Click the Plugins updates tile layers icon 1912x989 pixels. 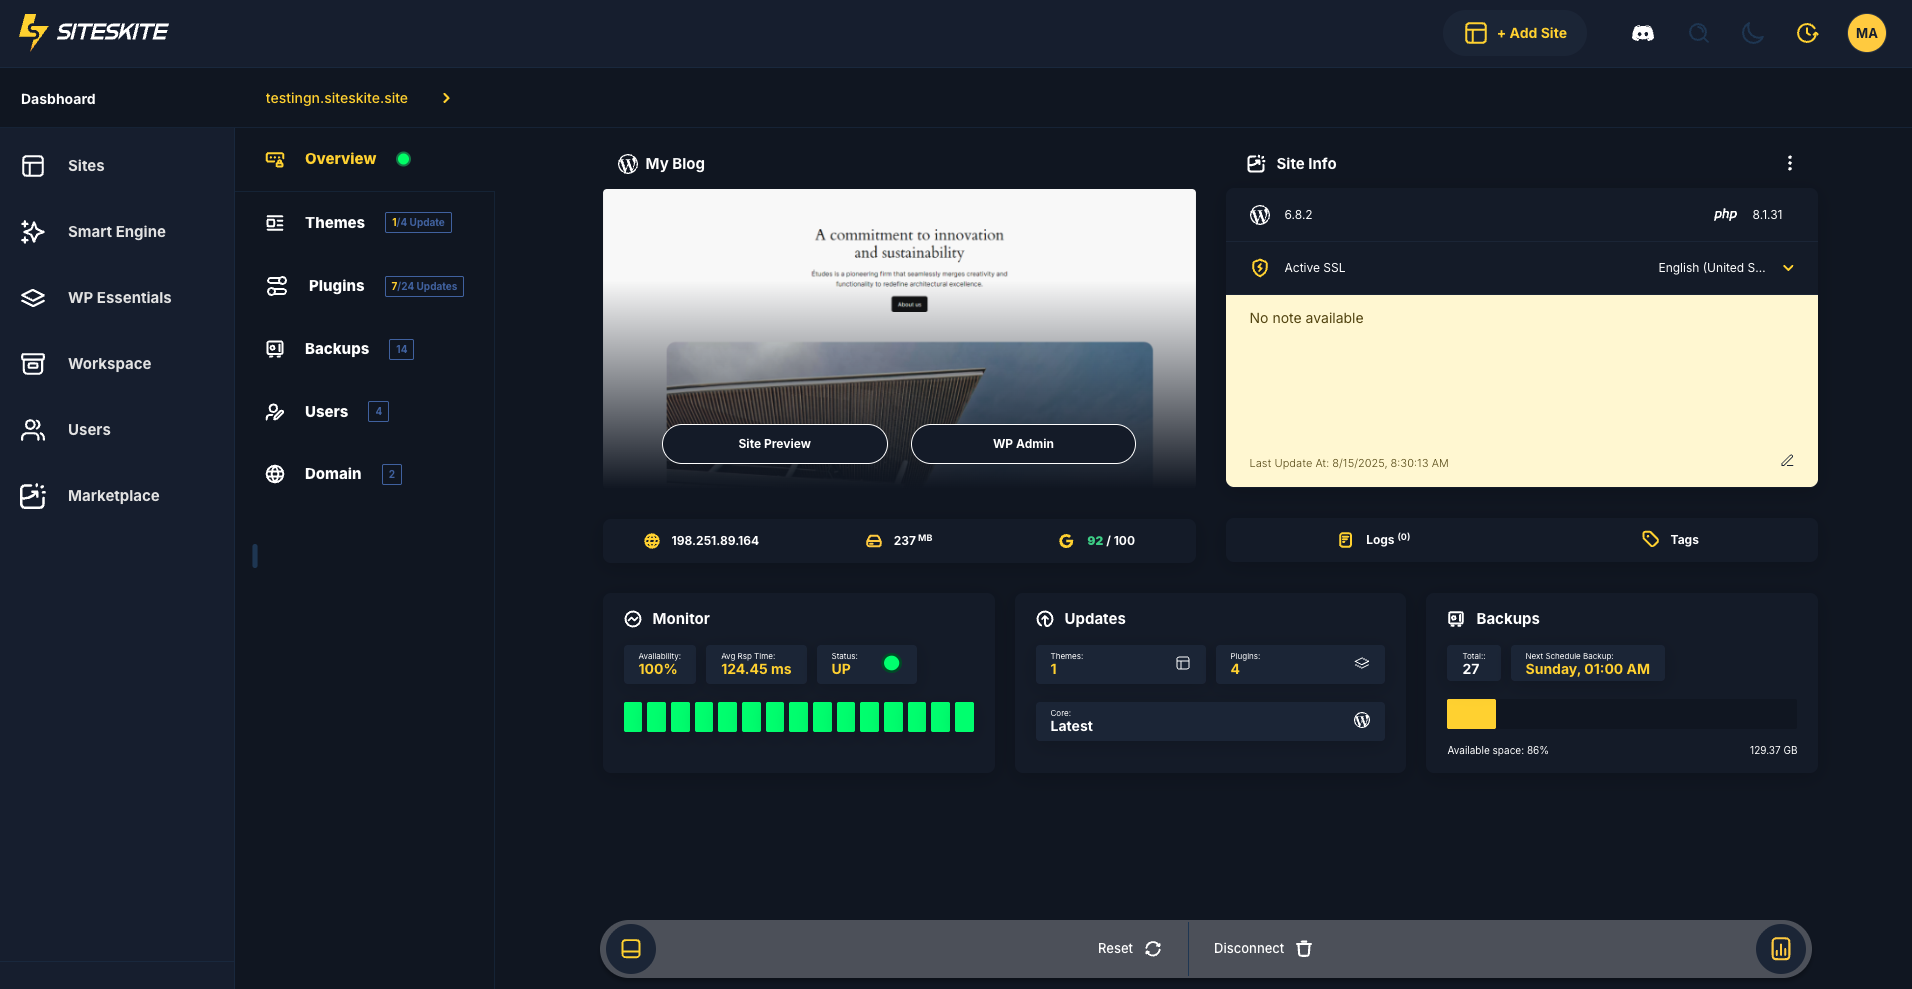(1362, 663)
